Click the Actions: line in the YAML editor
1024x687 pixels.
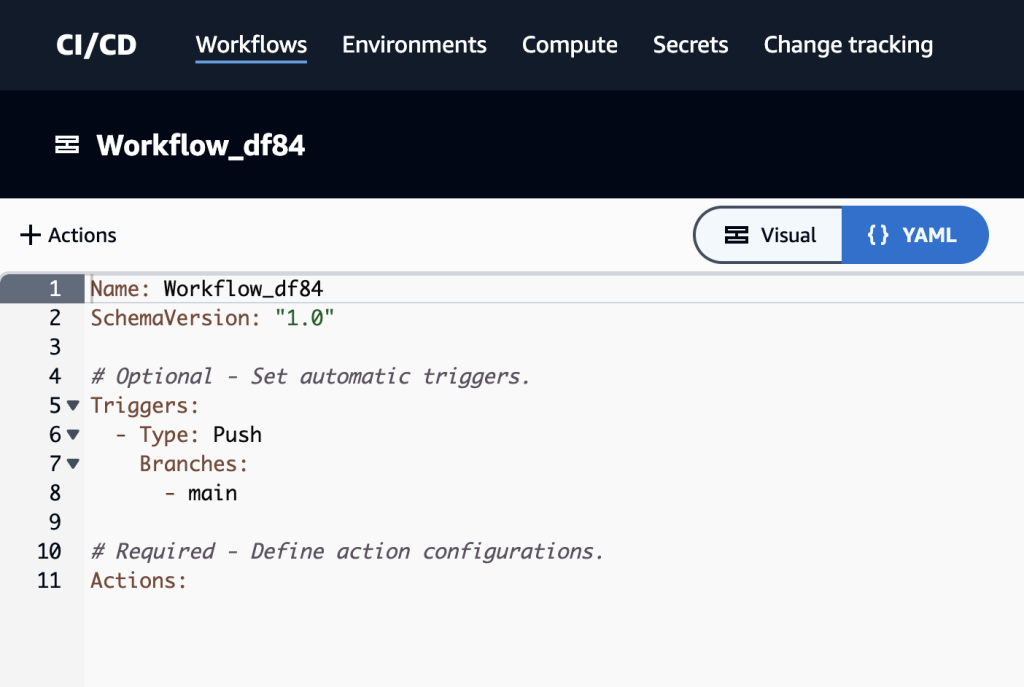(x=139, y=580)
